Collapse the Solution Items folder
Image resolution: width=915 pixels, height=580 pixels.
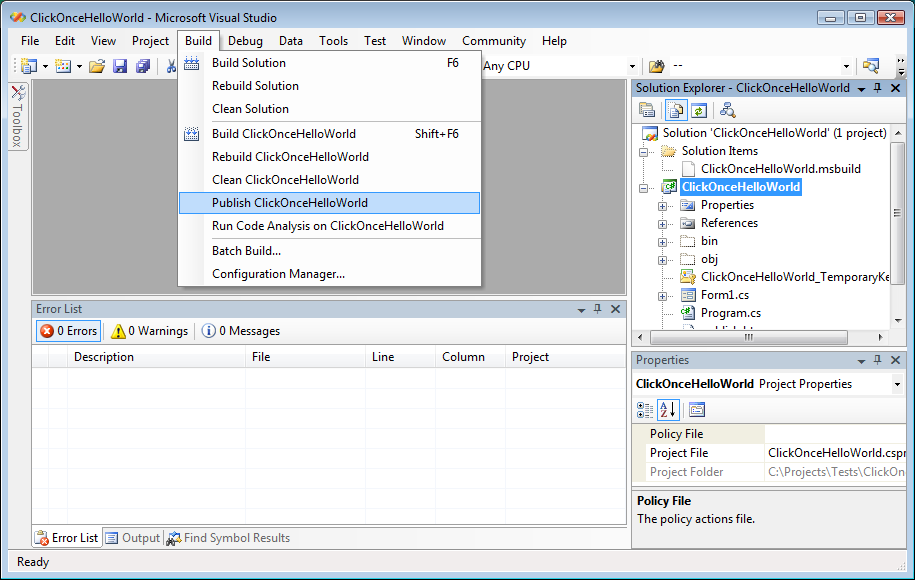[x=644, y=152]
